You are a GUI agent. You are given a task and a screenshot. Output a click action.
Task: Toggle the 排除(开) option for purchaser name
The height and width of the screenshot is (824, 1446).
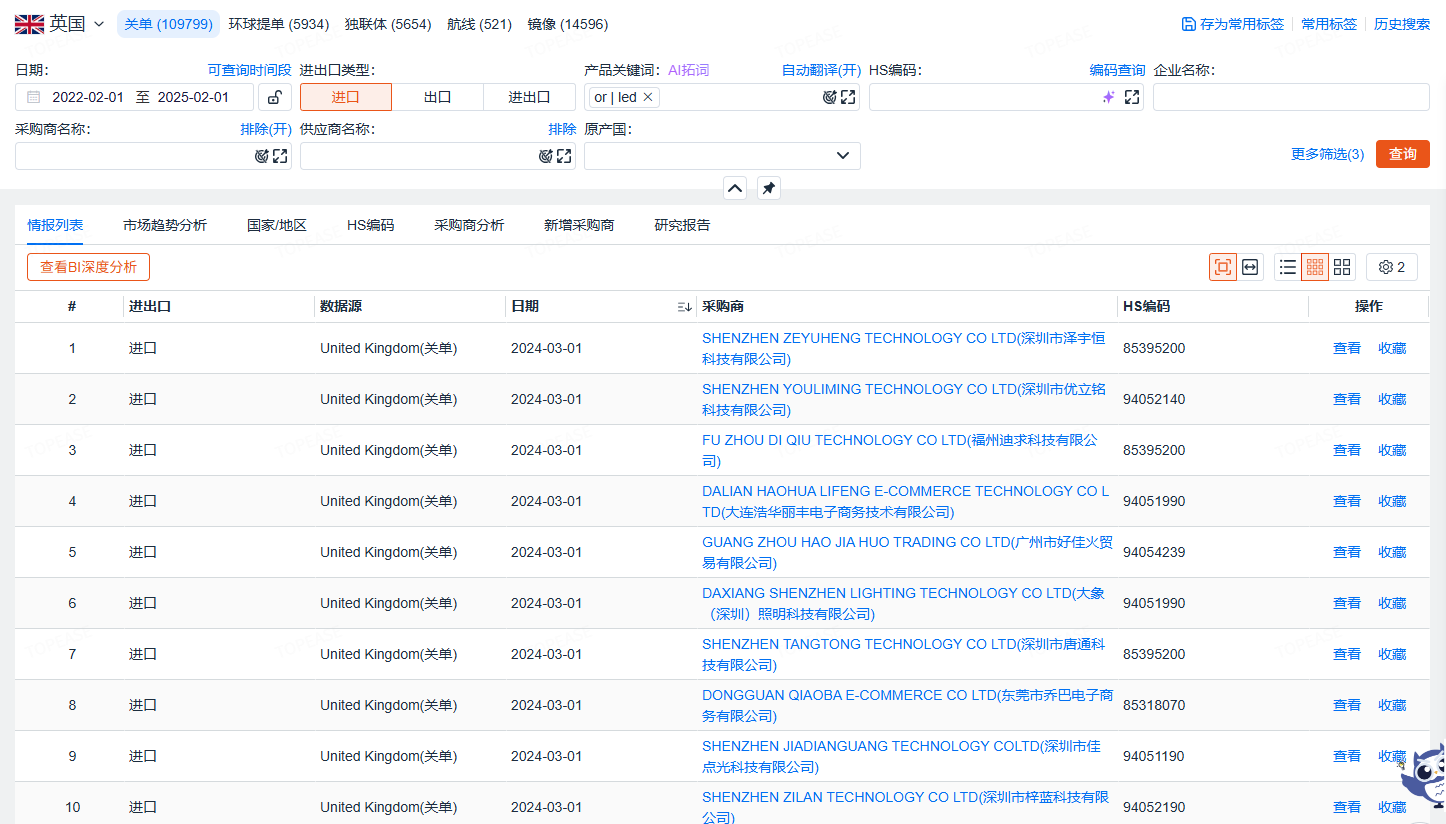(266, 129)
